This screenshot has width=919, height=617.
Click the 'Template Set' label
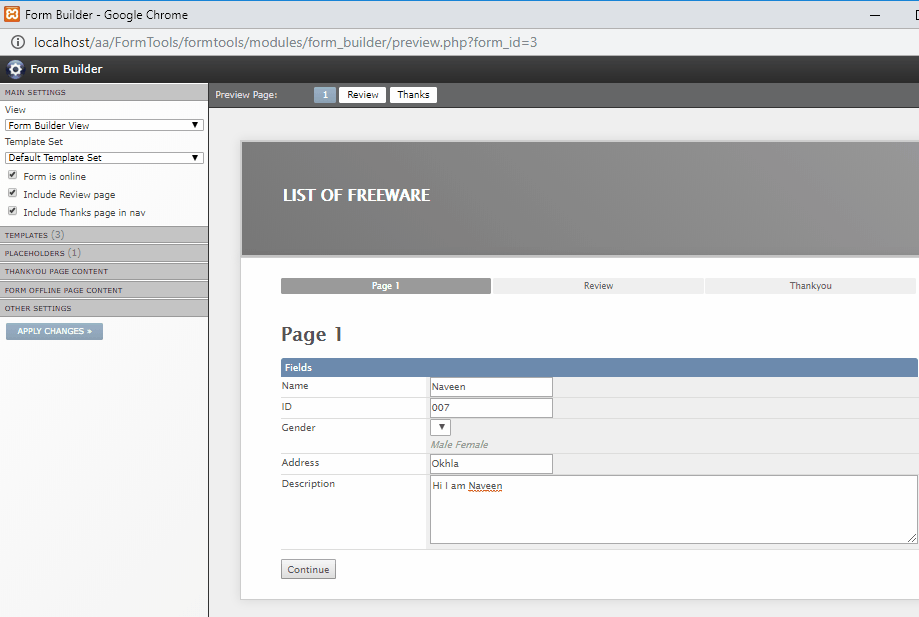(34, 142)
